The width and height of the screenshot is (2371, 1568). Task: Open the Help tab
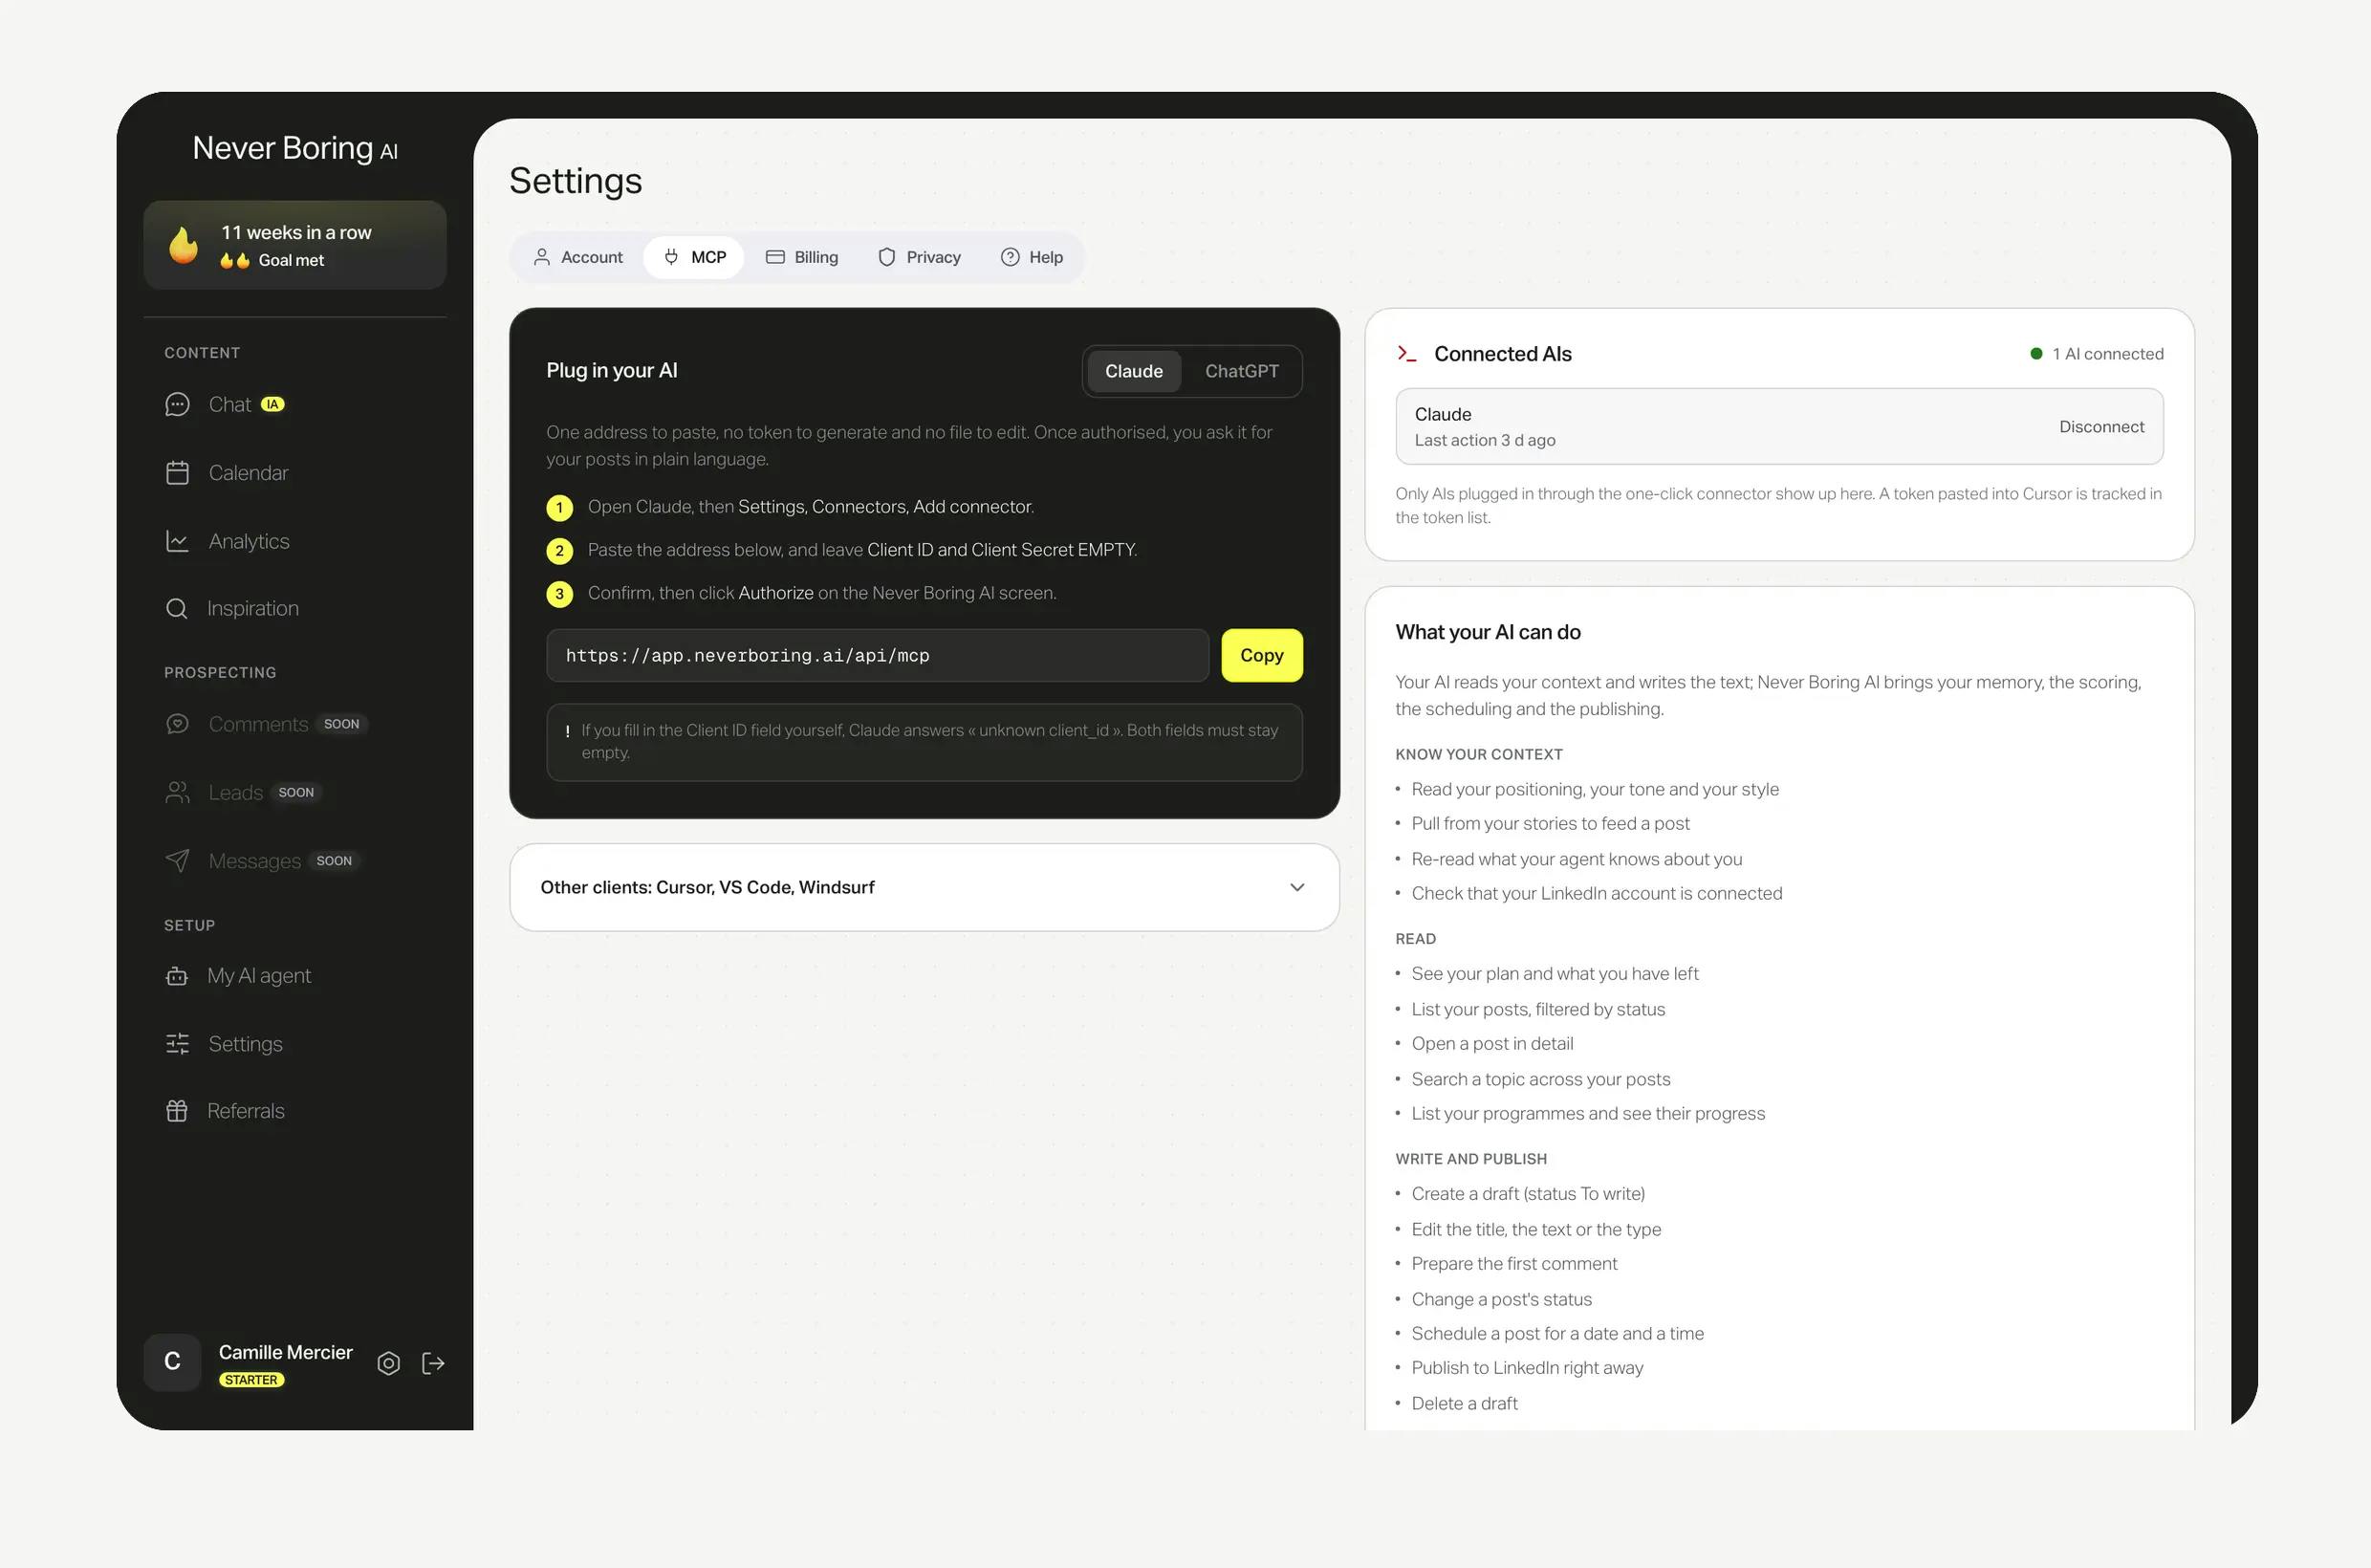1032,257
